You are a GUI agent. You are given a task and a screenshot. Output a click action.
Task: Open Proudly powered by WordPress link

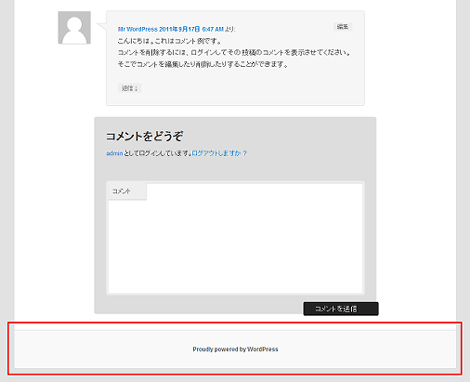(235, 349)
